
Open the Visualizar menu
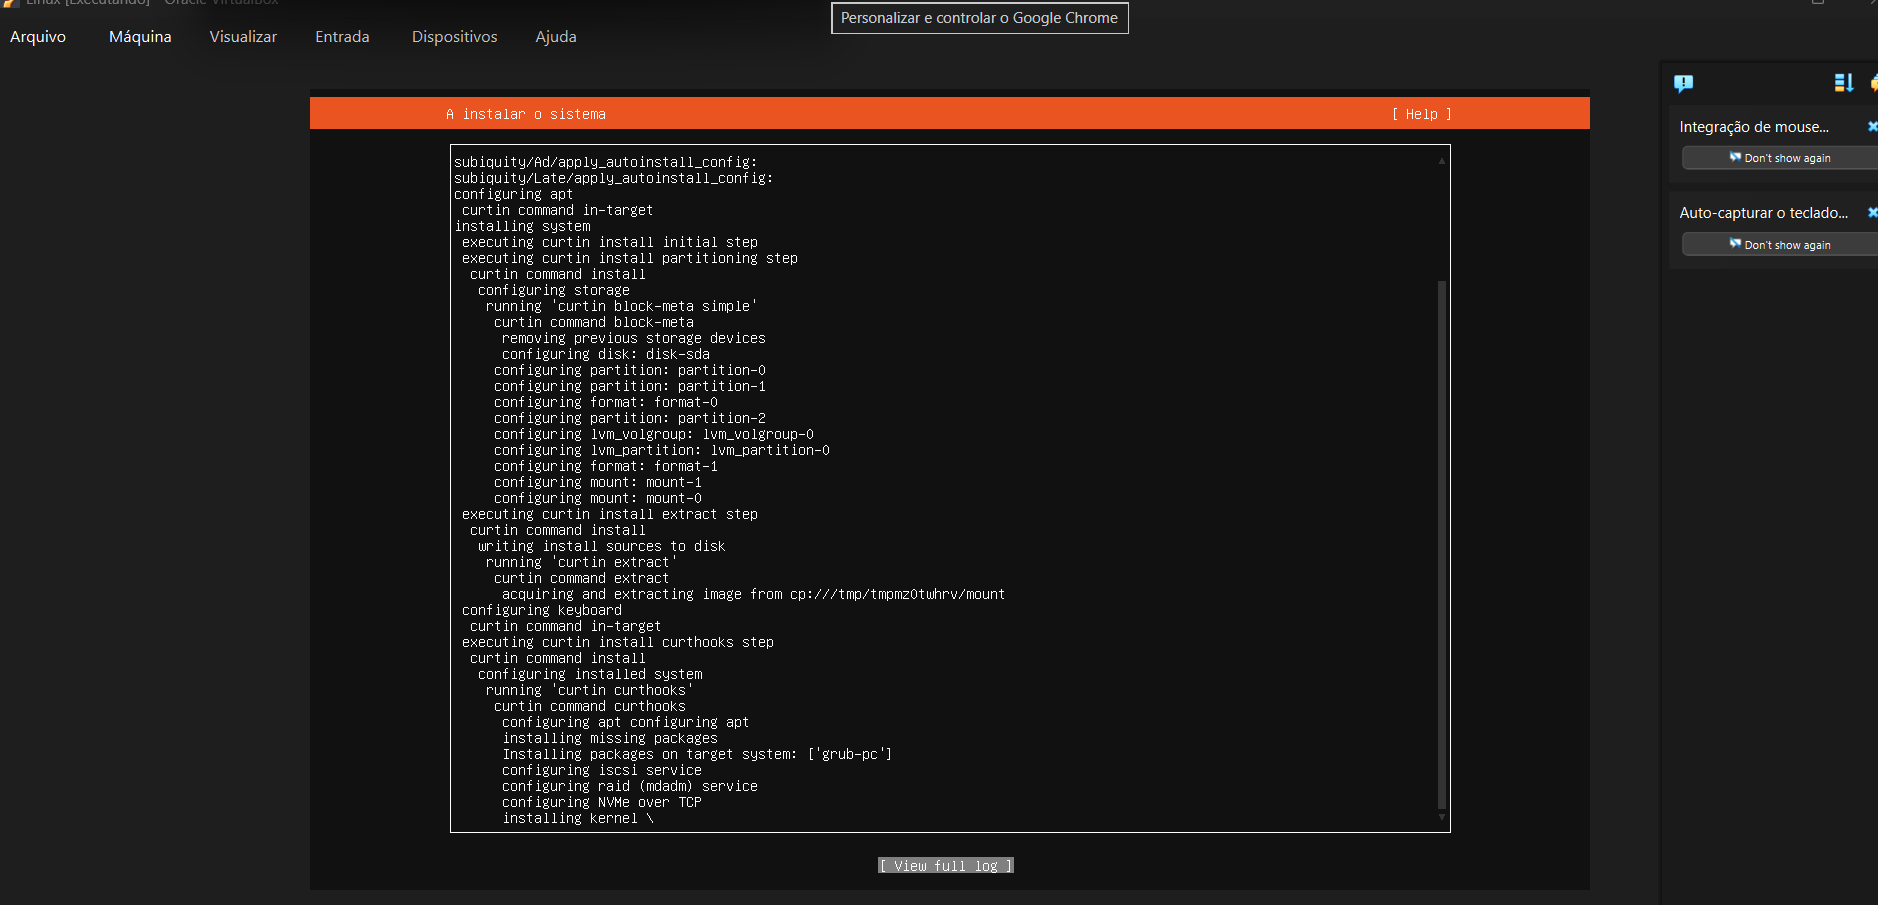click(x=243, y=37)
